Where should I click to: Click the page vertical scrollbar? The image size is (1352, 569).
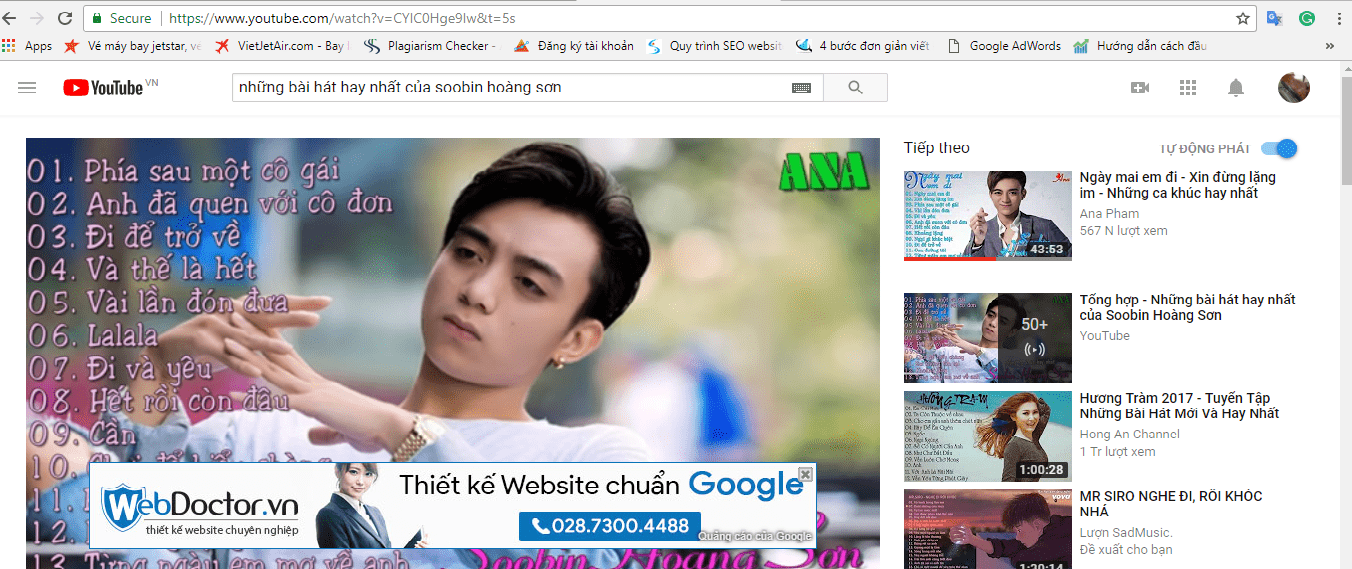click(x=1345, y=315)
